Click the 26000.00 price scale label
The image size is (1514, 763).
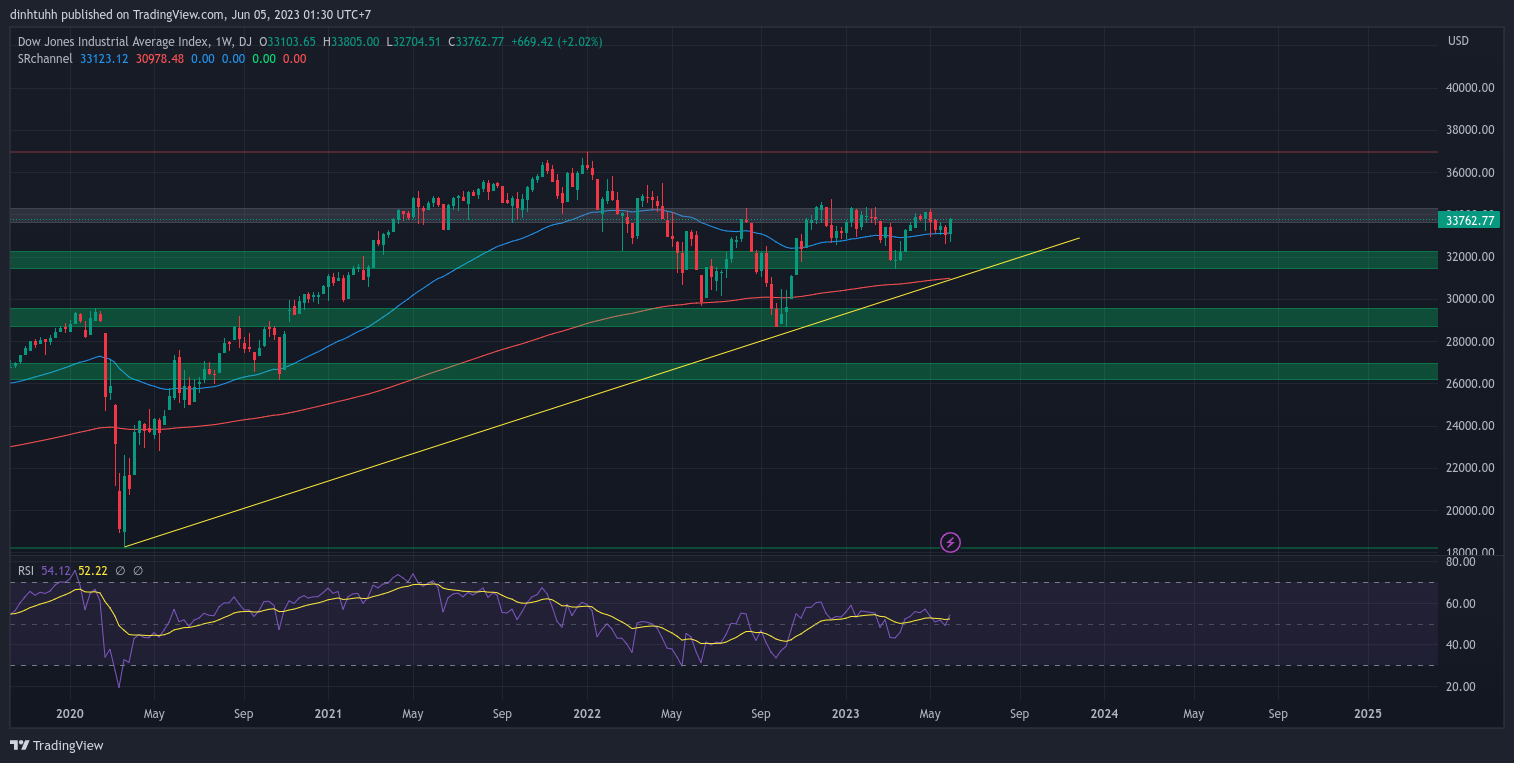click(x=1470, y=384)
